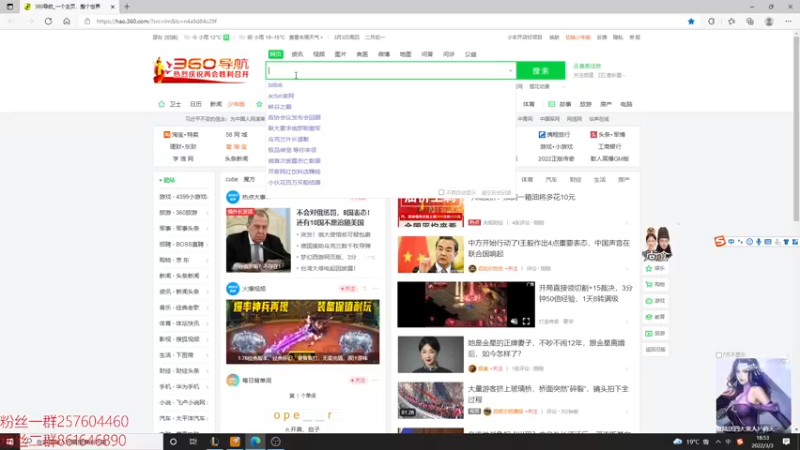Screen dimensions: 800x450
Task: Click the browser home icon
Action: tap(66, 21)
